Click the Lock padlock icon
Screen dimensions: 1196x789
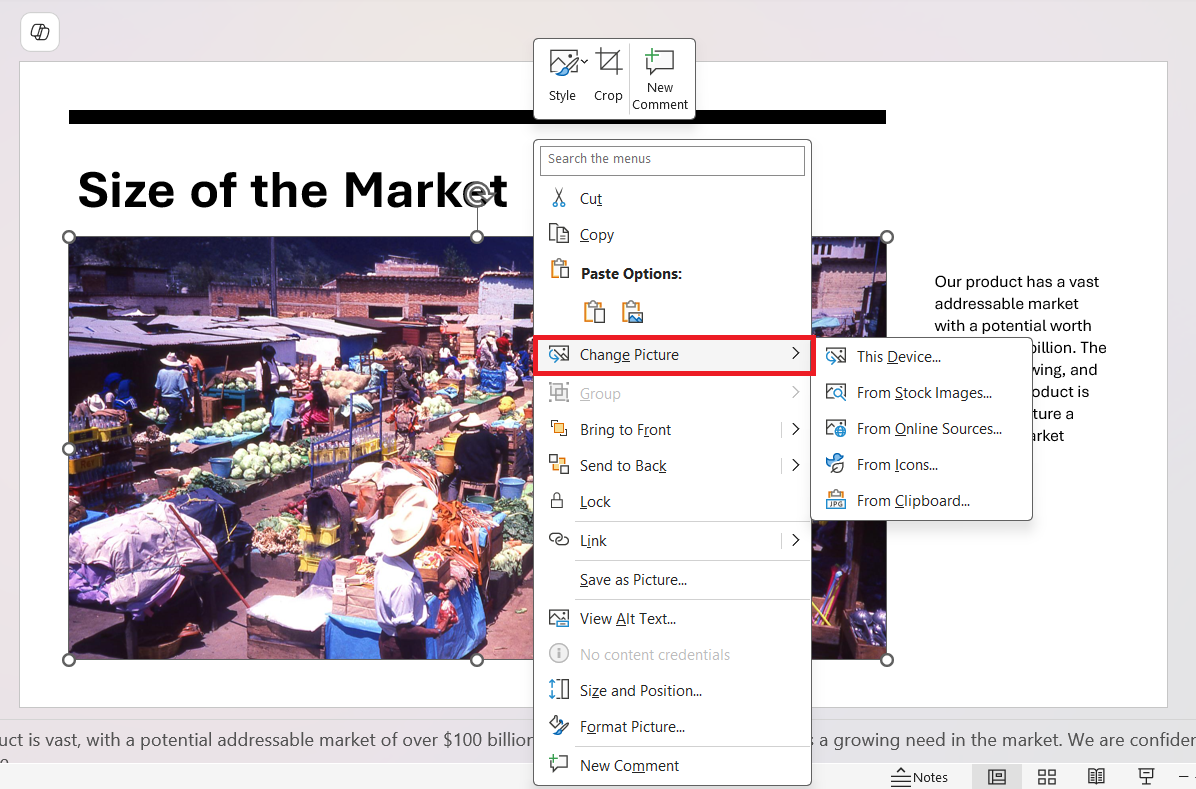(x=558, y=501)
